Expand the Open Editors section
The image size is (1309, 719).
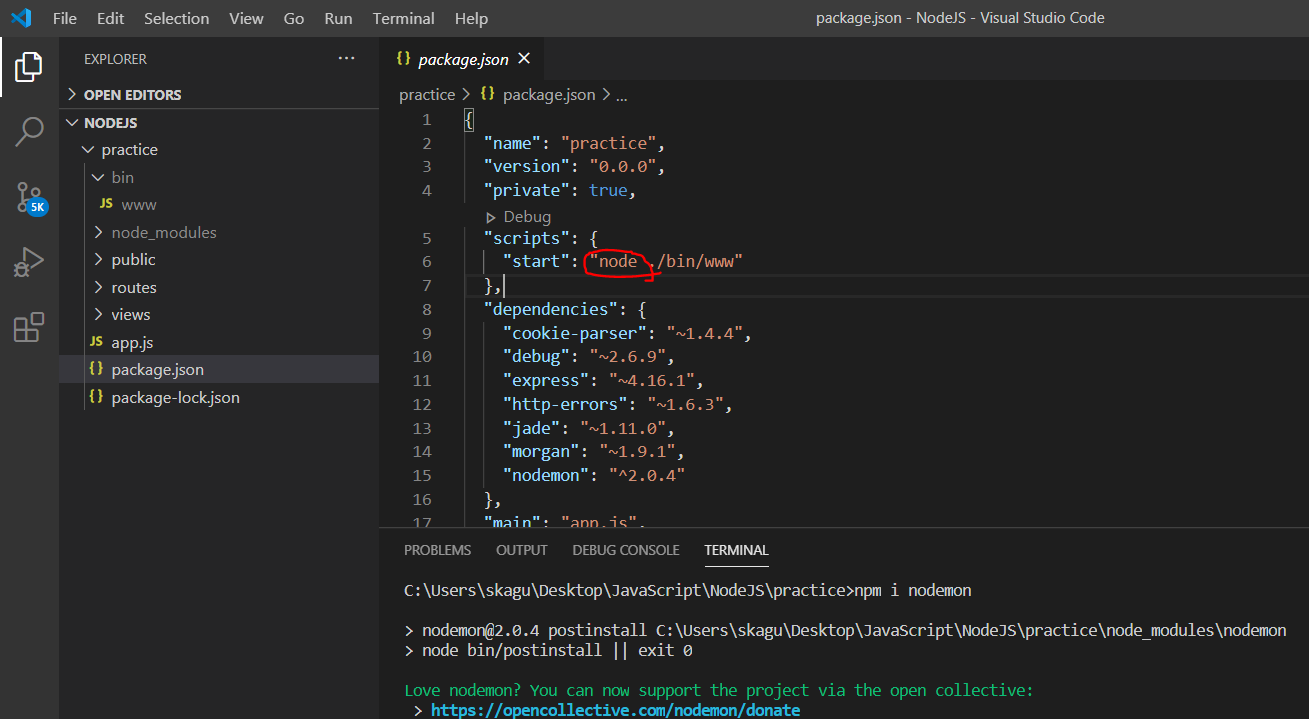tap(72, 94)
